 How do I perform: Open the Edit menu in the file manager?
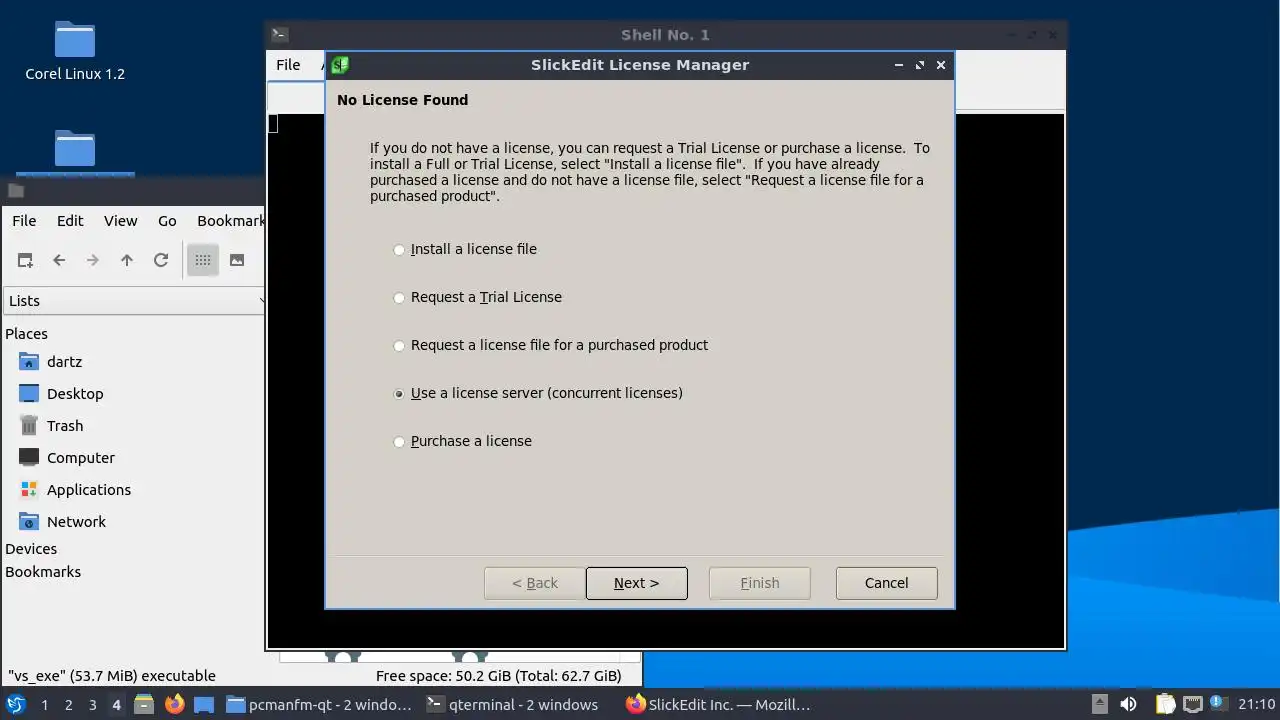[70, 221]
